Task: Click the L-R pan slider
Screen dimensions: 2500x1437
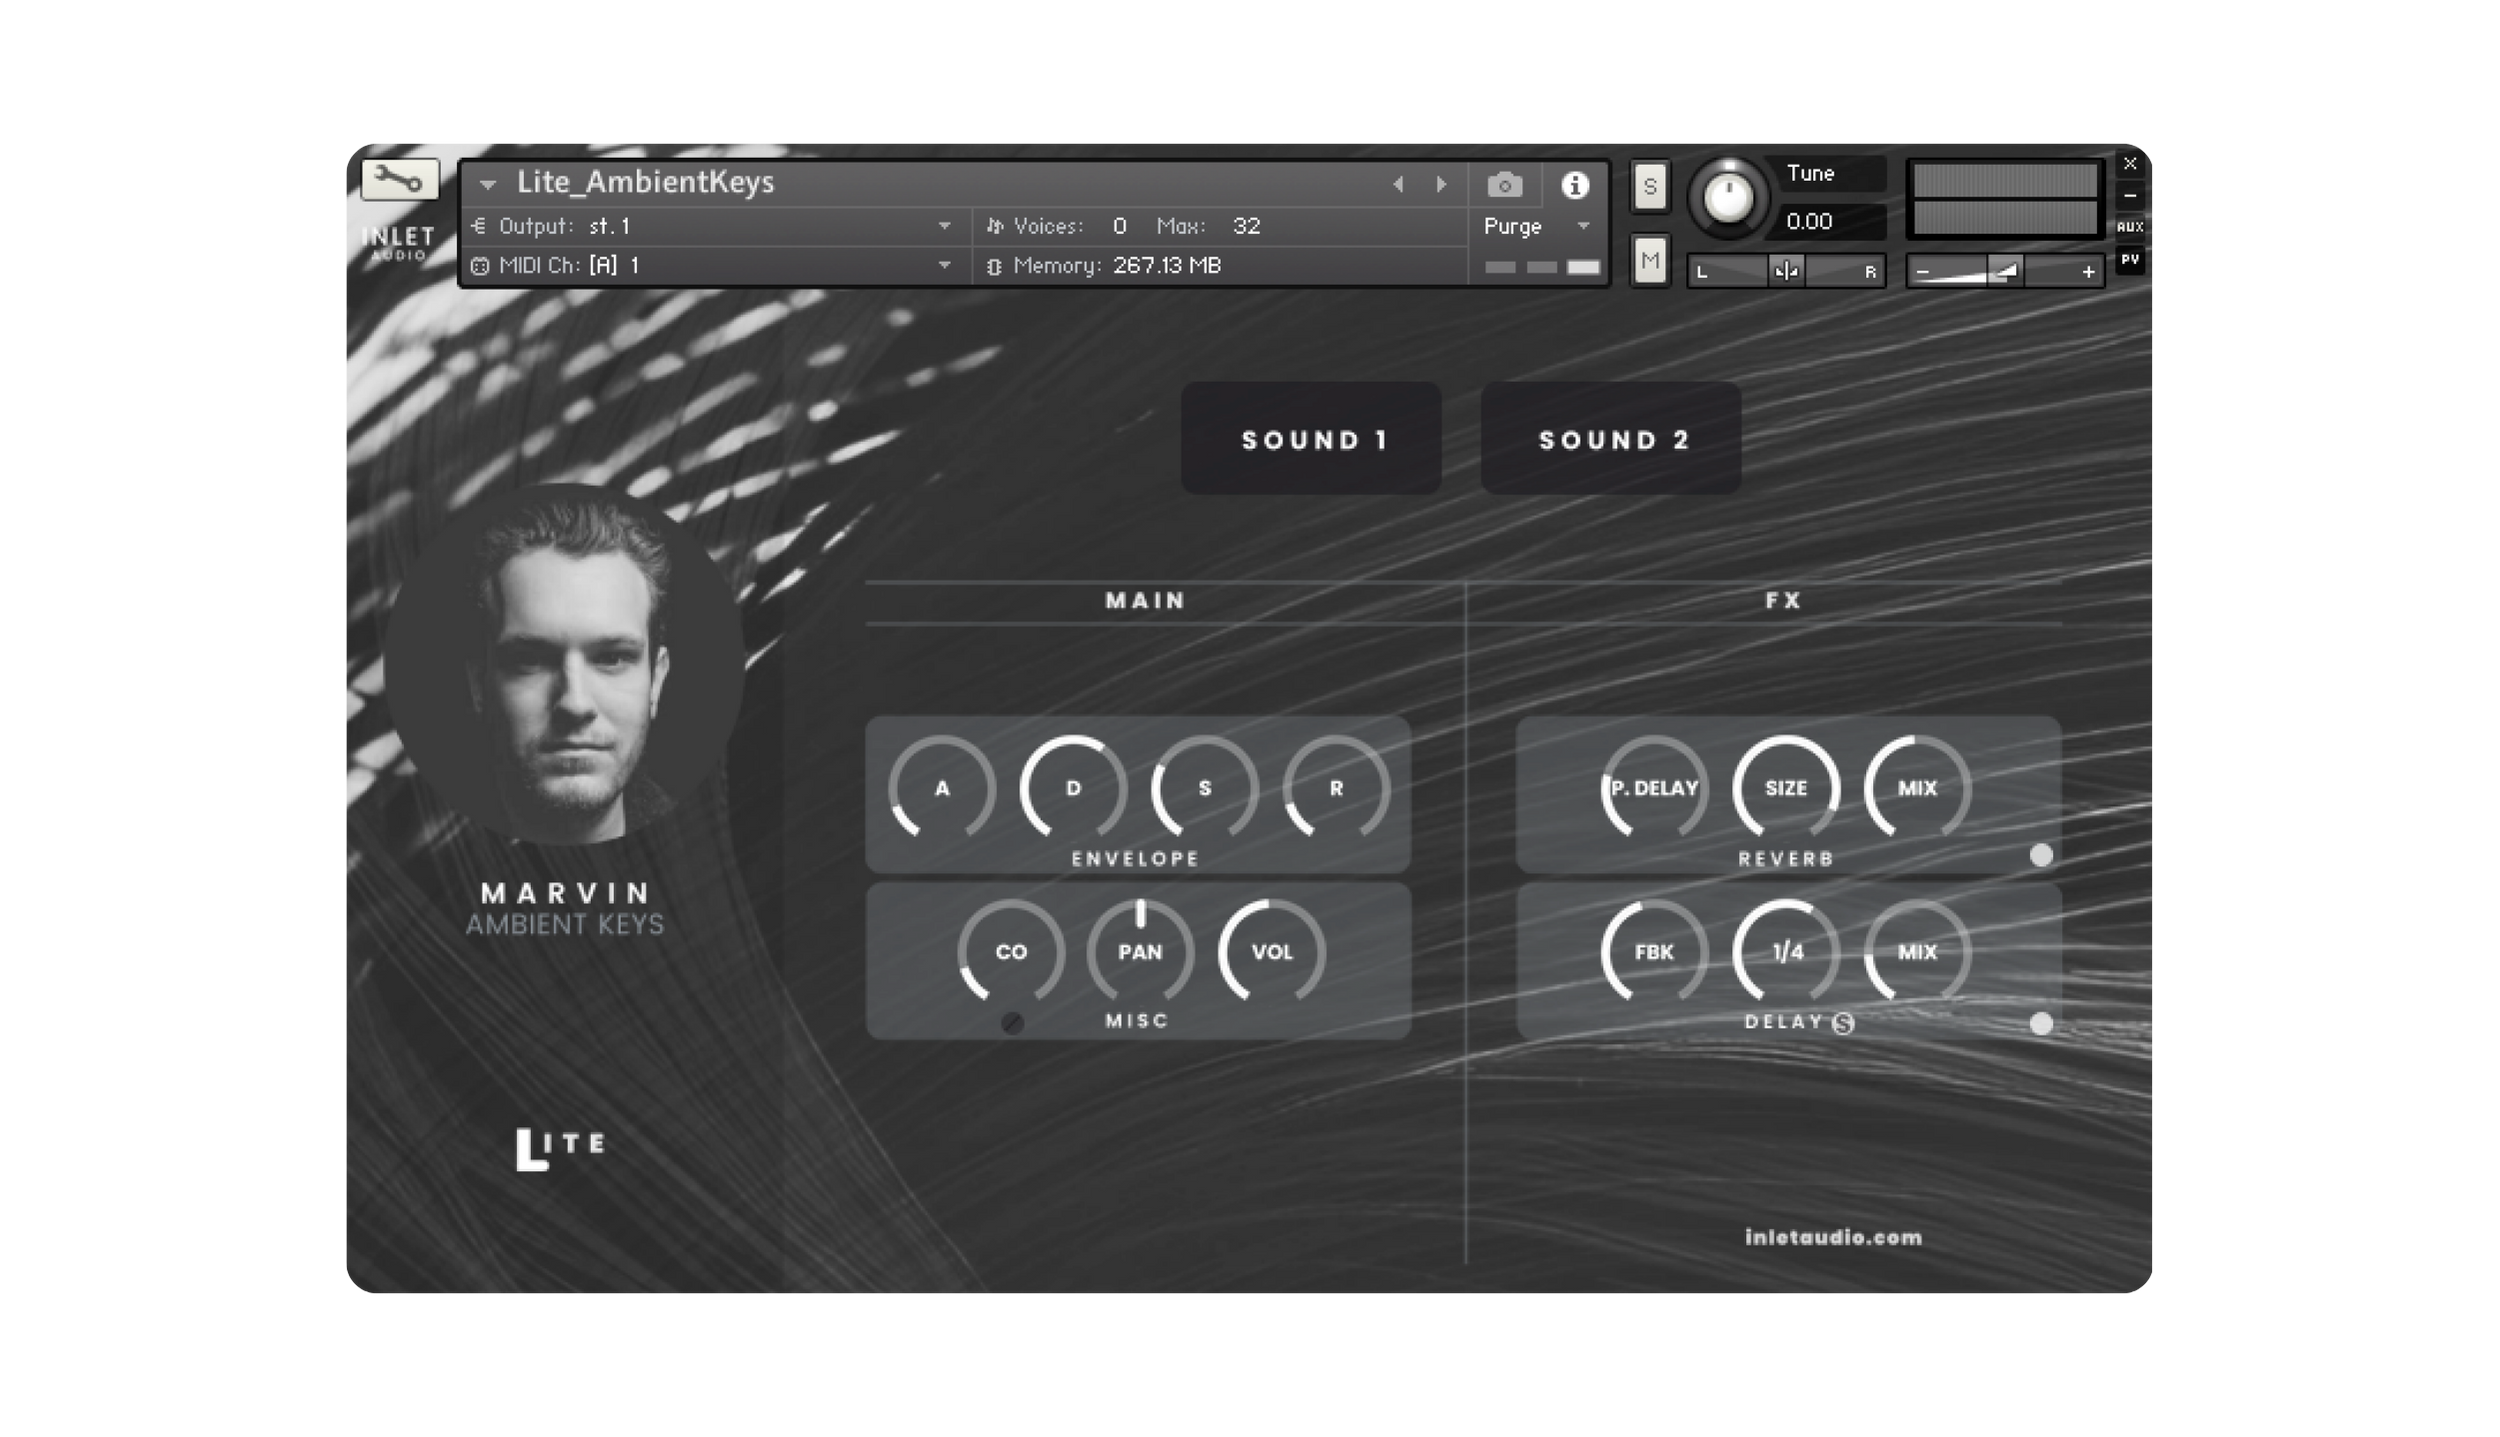Action: (x=1786, y=271)
